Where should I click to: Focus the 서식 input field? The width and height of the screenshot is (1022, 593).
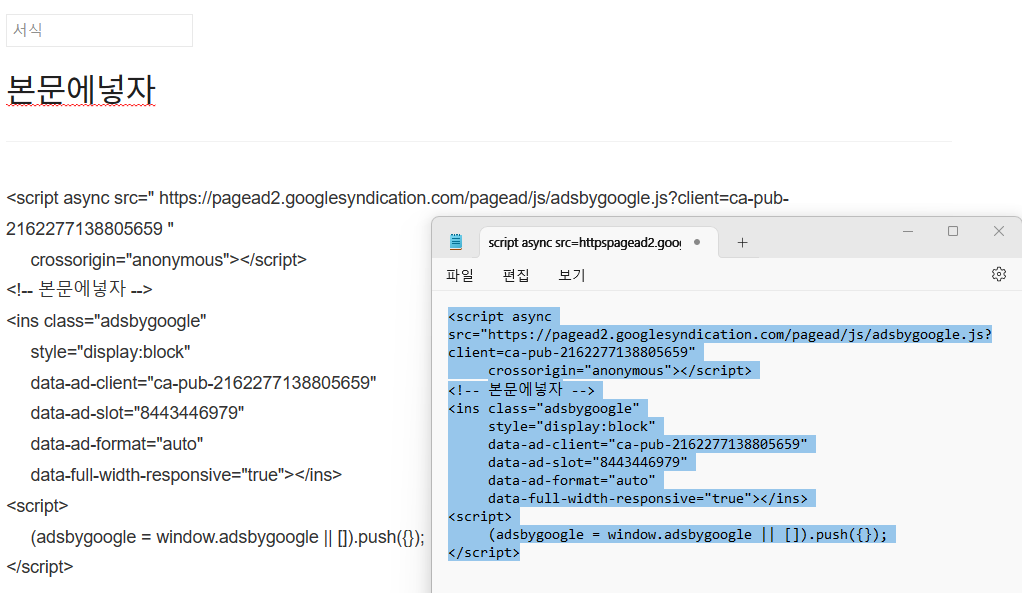(99, 31)
